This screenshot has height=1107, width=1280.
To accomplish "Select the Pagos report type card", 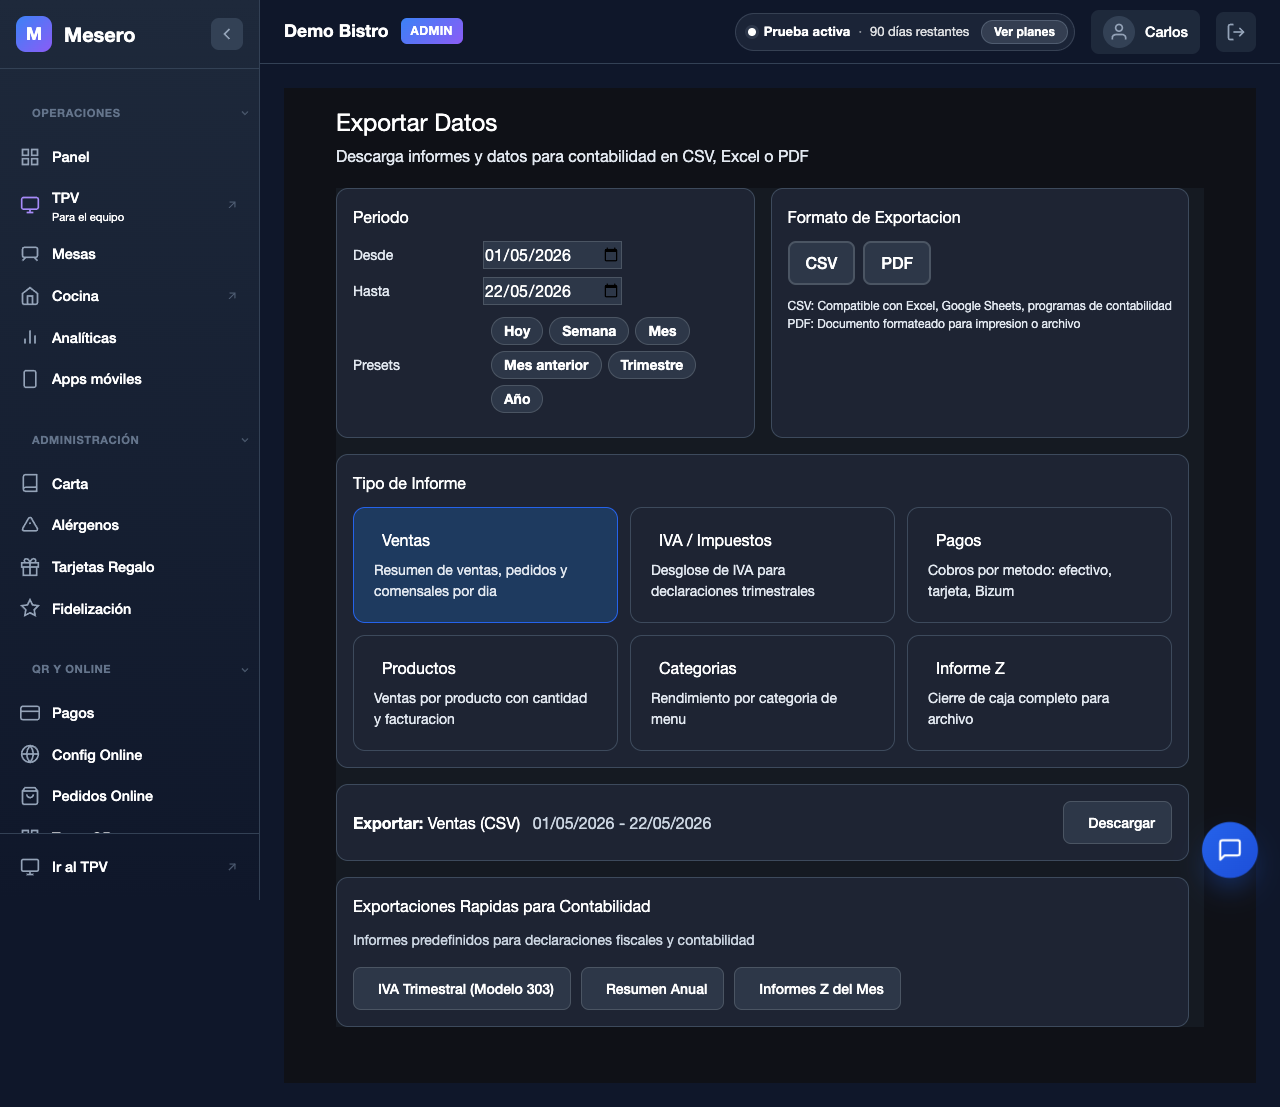I will click(1039, 565).
